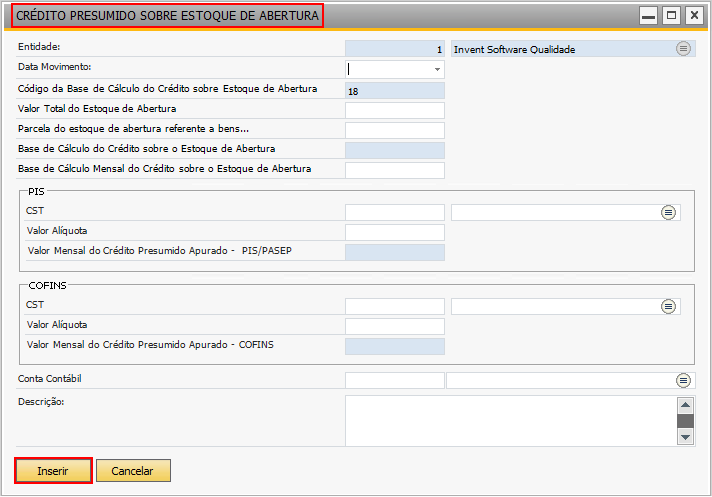
Task: Open the Entidade lookup list icon
Action: click(x=683, y=49)
